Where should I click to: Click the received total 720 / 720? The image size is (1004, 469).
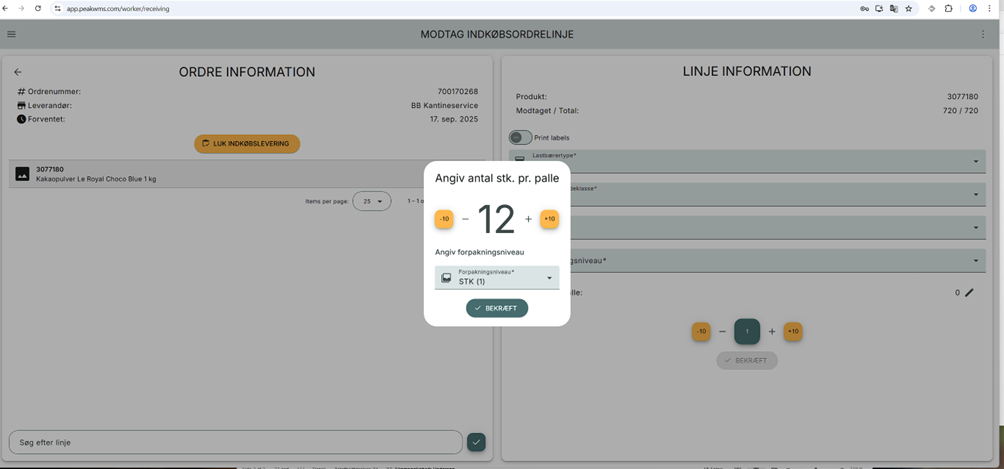960,111
